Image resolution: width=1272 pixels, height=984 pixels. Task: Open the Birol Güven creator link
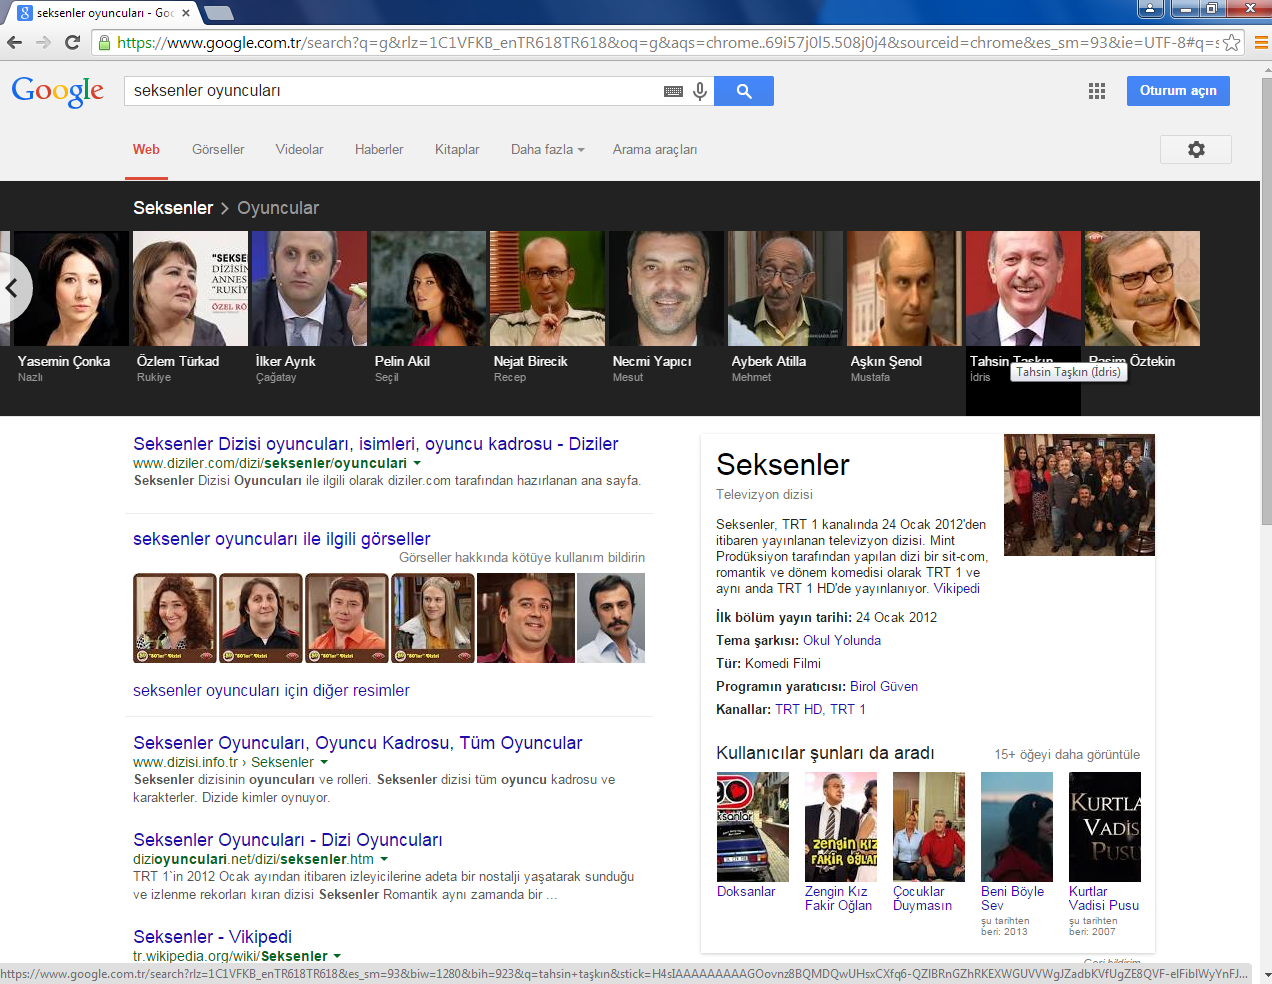884,686
